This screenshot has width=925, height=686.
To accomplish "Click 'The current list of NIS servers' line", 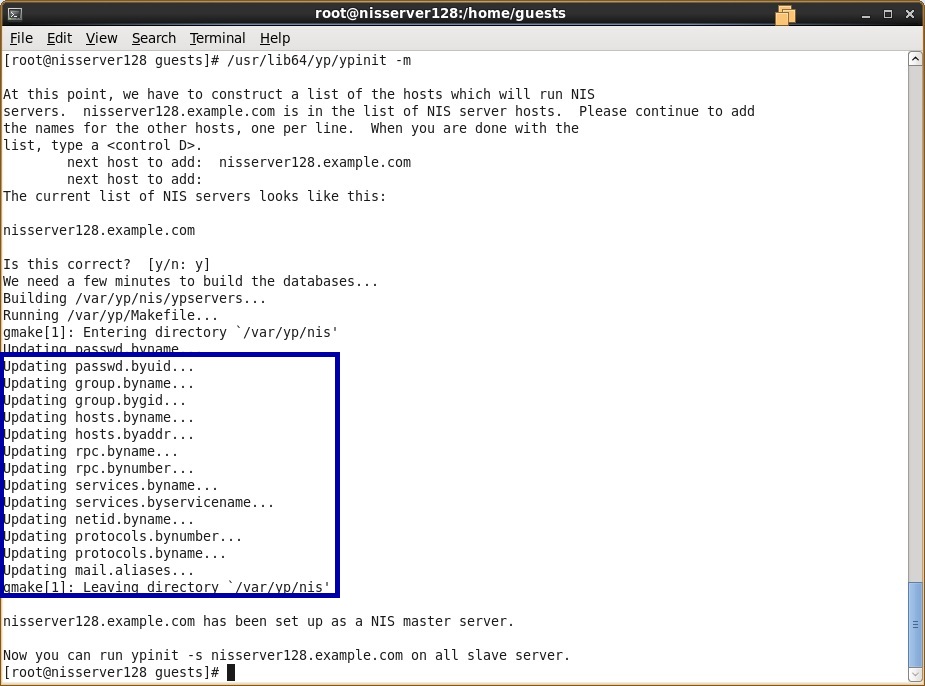I will pos(195,196).
